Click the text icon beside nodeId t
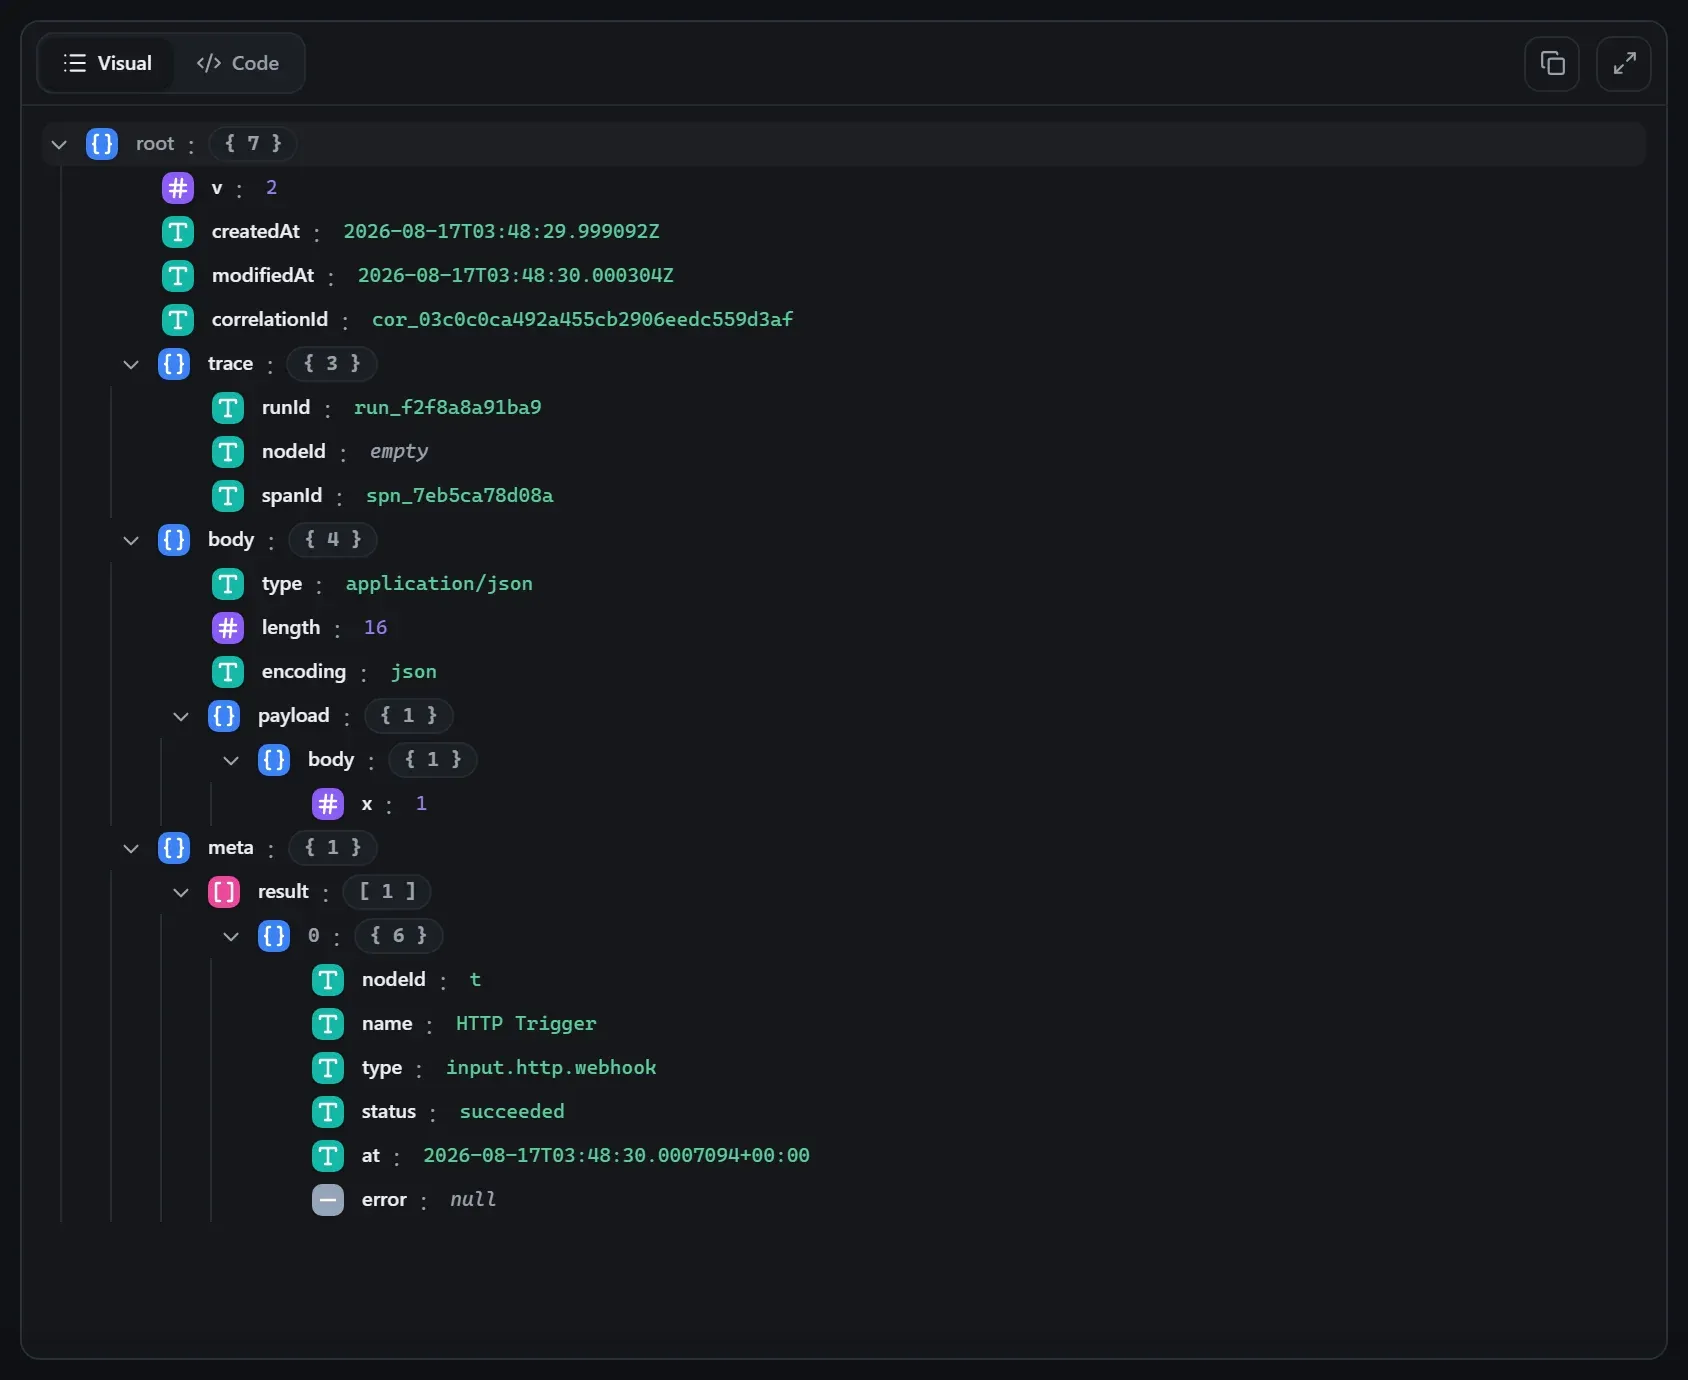 pyautogui.click(x=328, y=980)
